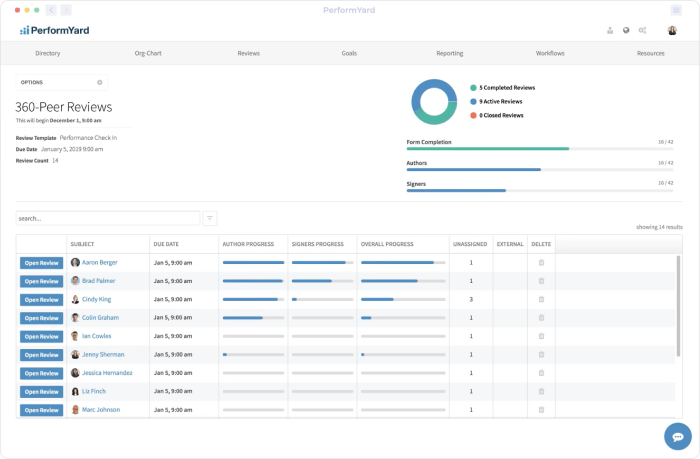
Task: Open Review for Colin Graham
Action: [x=42, y=318]
